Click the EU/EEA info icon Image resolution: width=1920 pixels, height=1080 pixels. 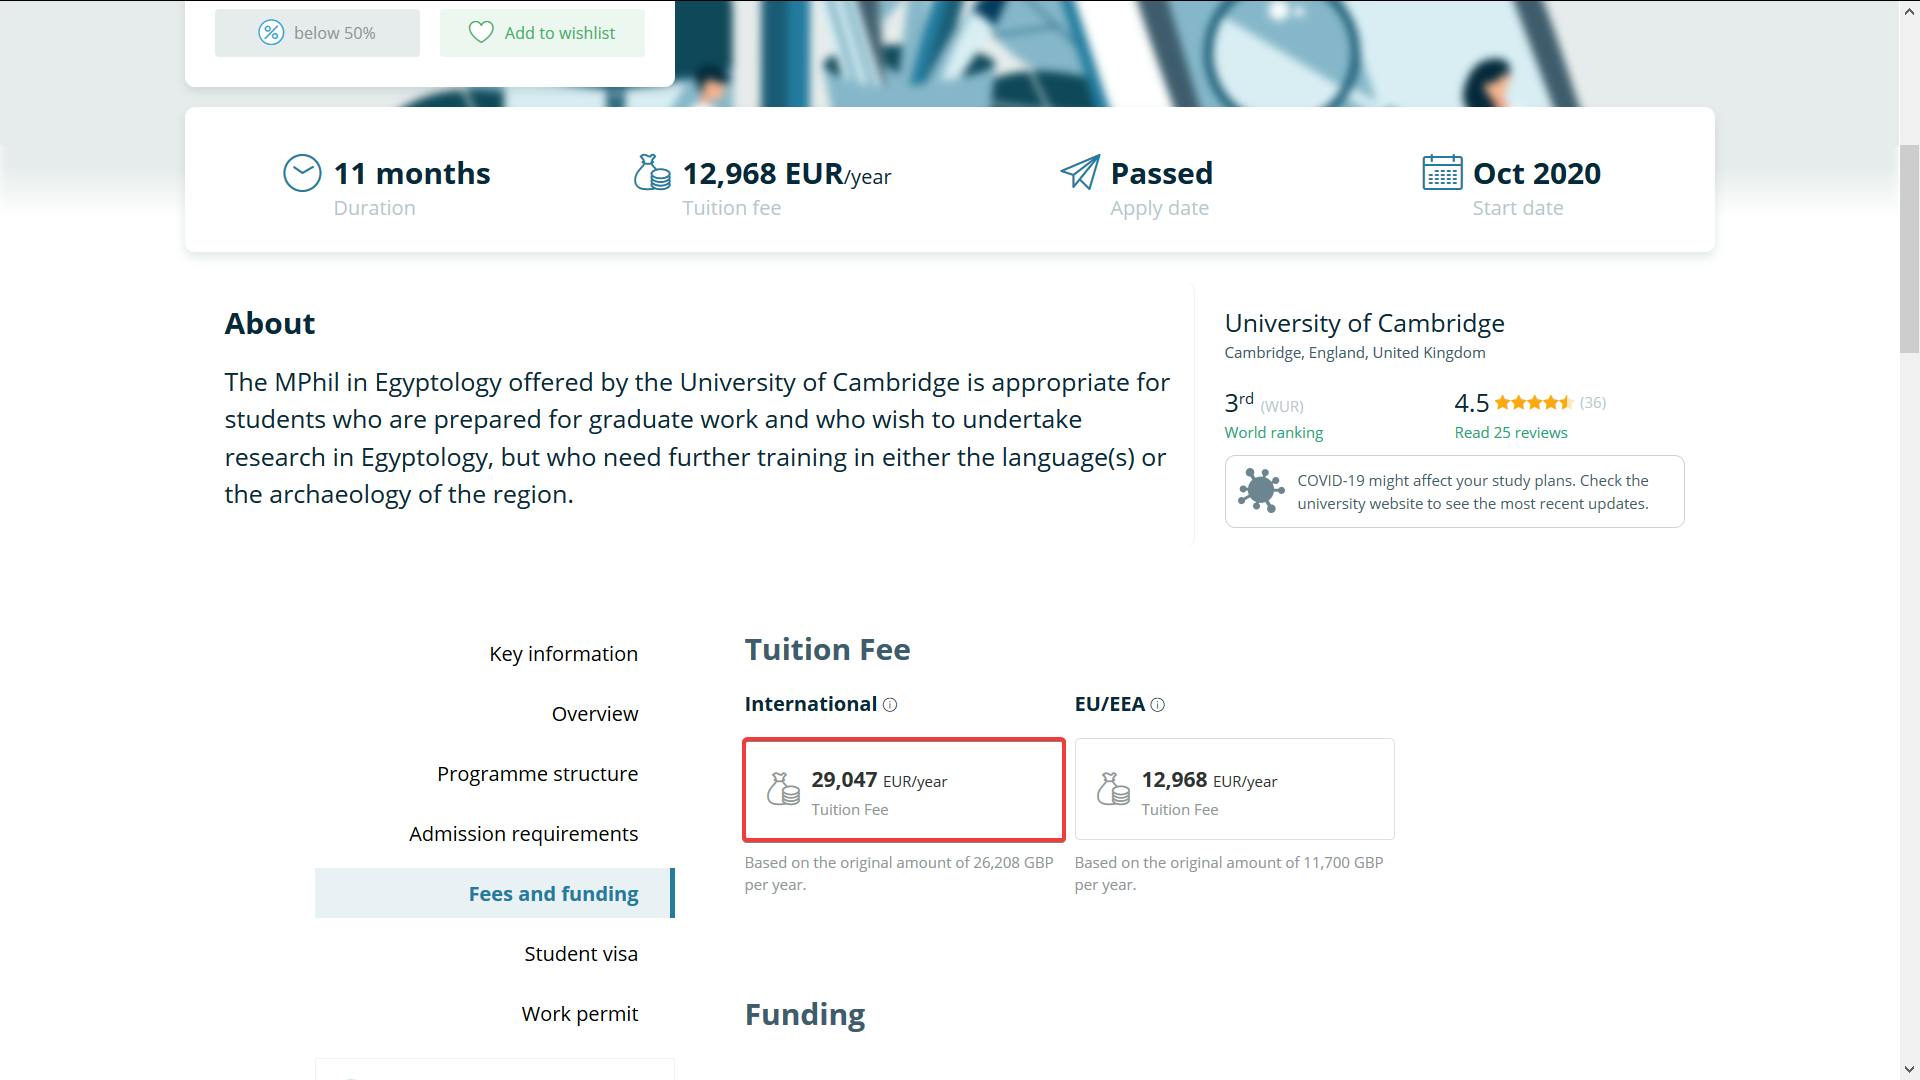click(1157, 705)
